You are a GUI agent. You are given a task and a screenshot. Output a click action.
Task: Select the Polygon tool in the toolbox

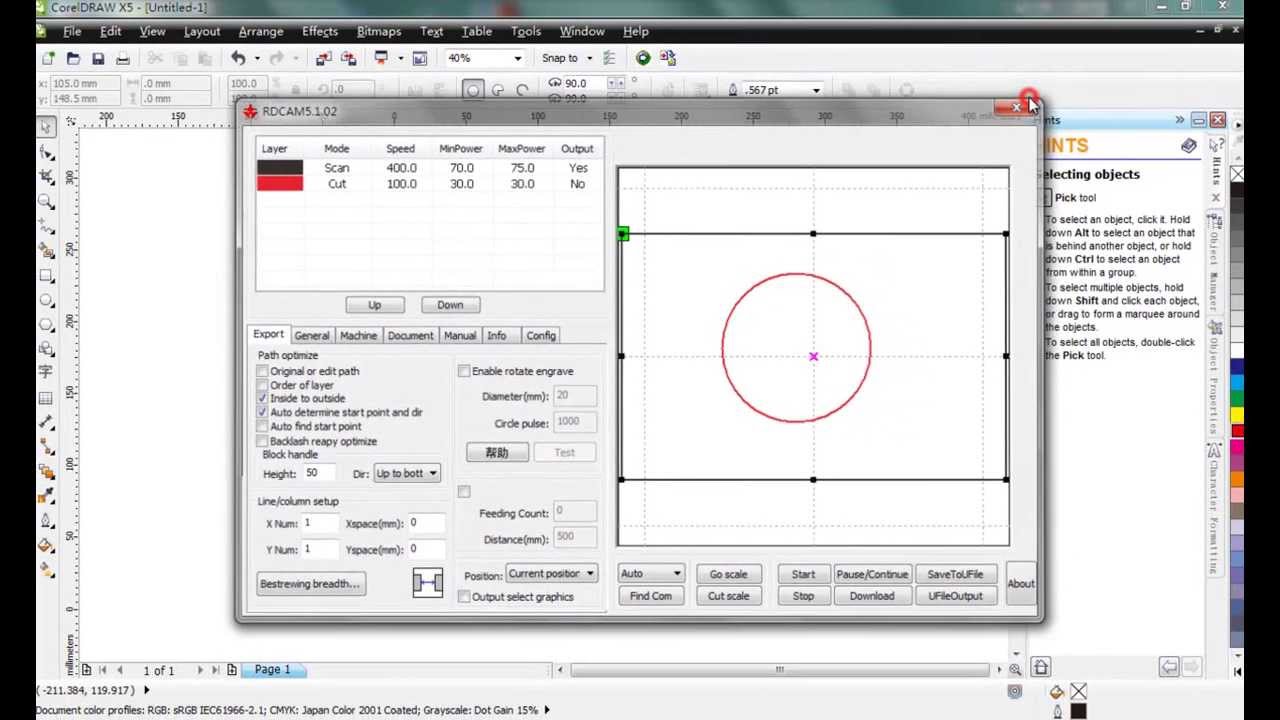47,325
